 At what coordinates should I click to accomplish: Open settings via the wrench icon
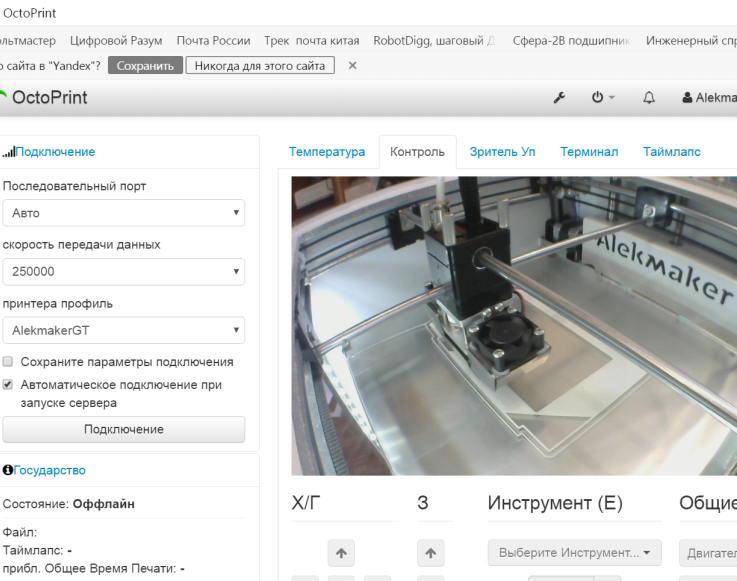[559, 98]
